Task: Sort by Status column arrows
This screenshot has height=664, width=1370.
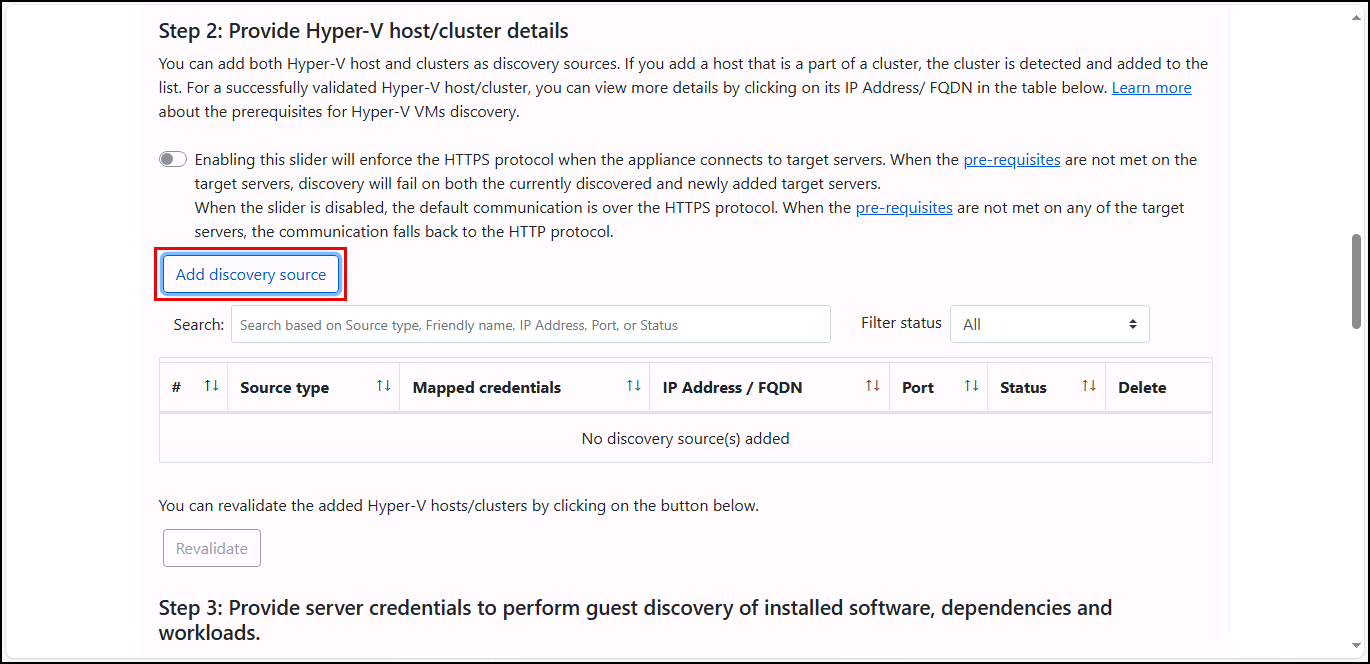Action: click(1089, 386)
